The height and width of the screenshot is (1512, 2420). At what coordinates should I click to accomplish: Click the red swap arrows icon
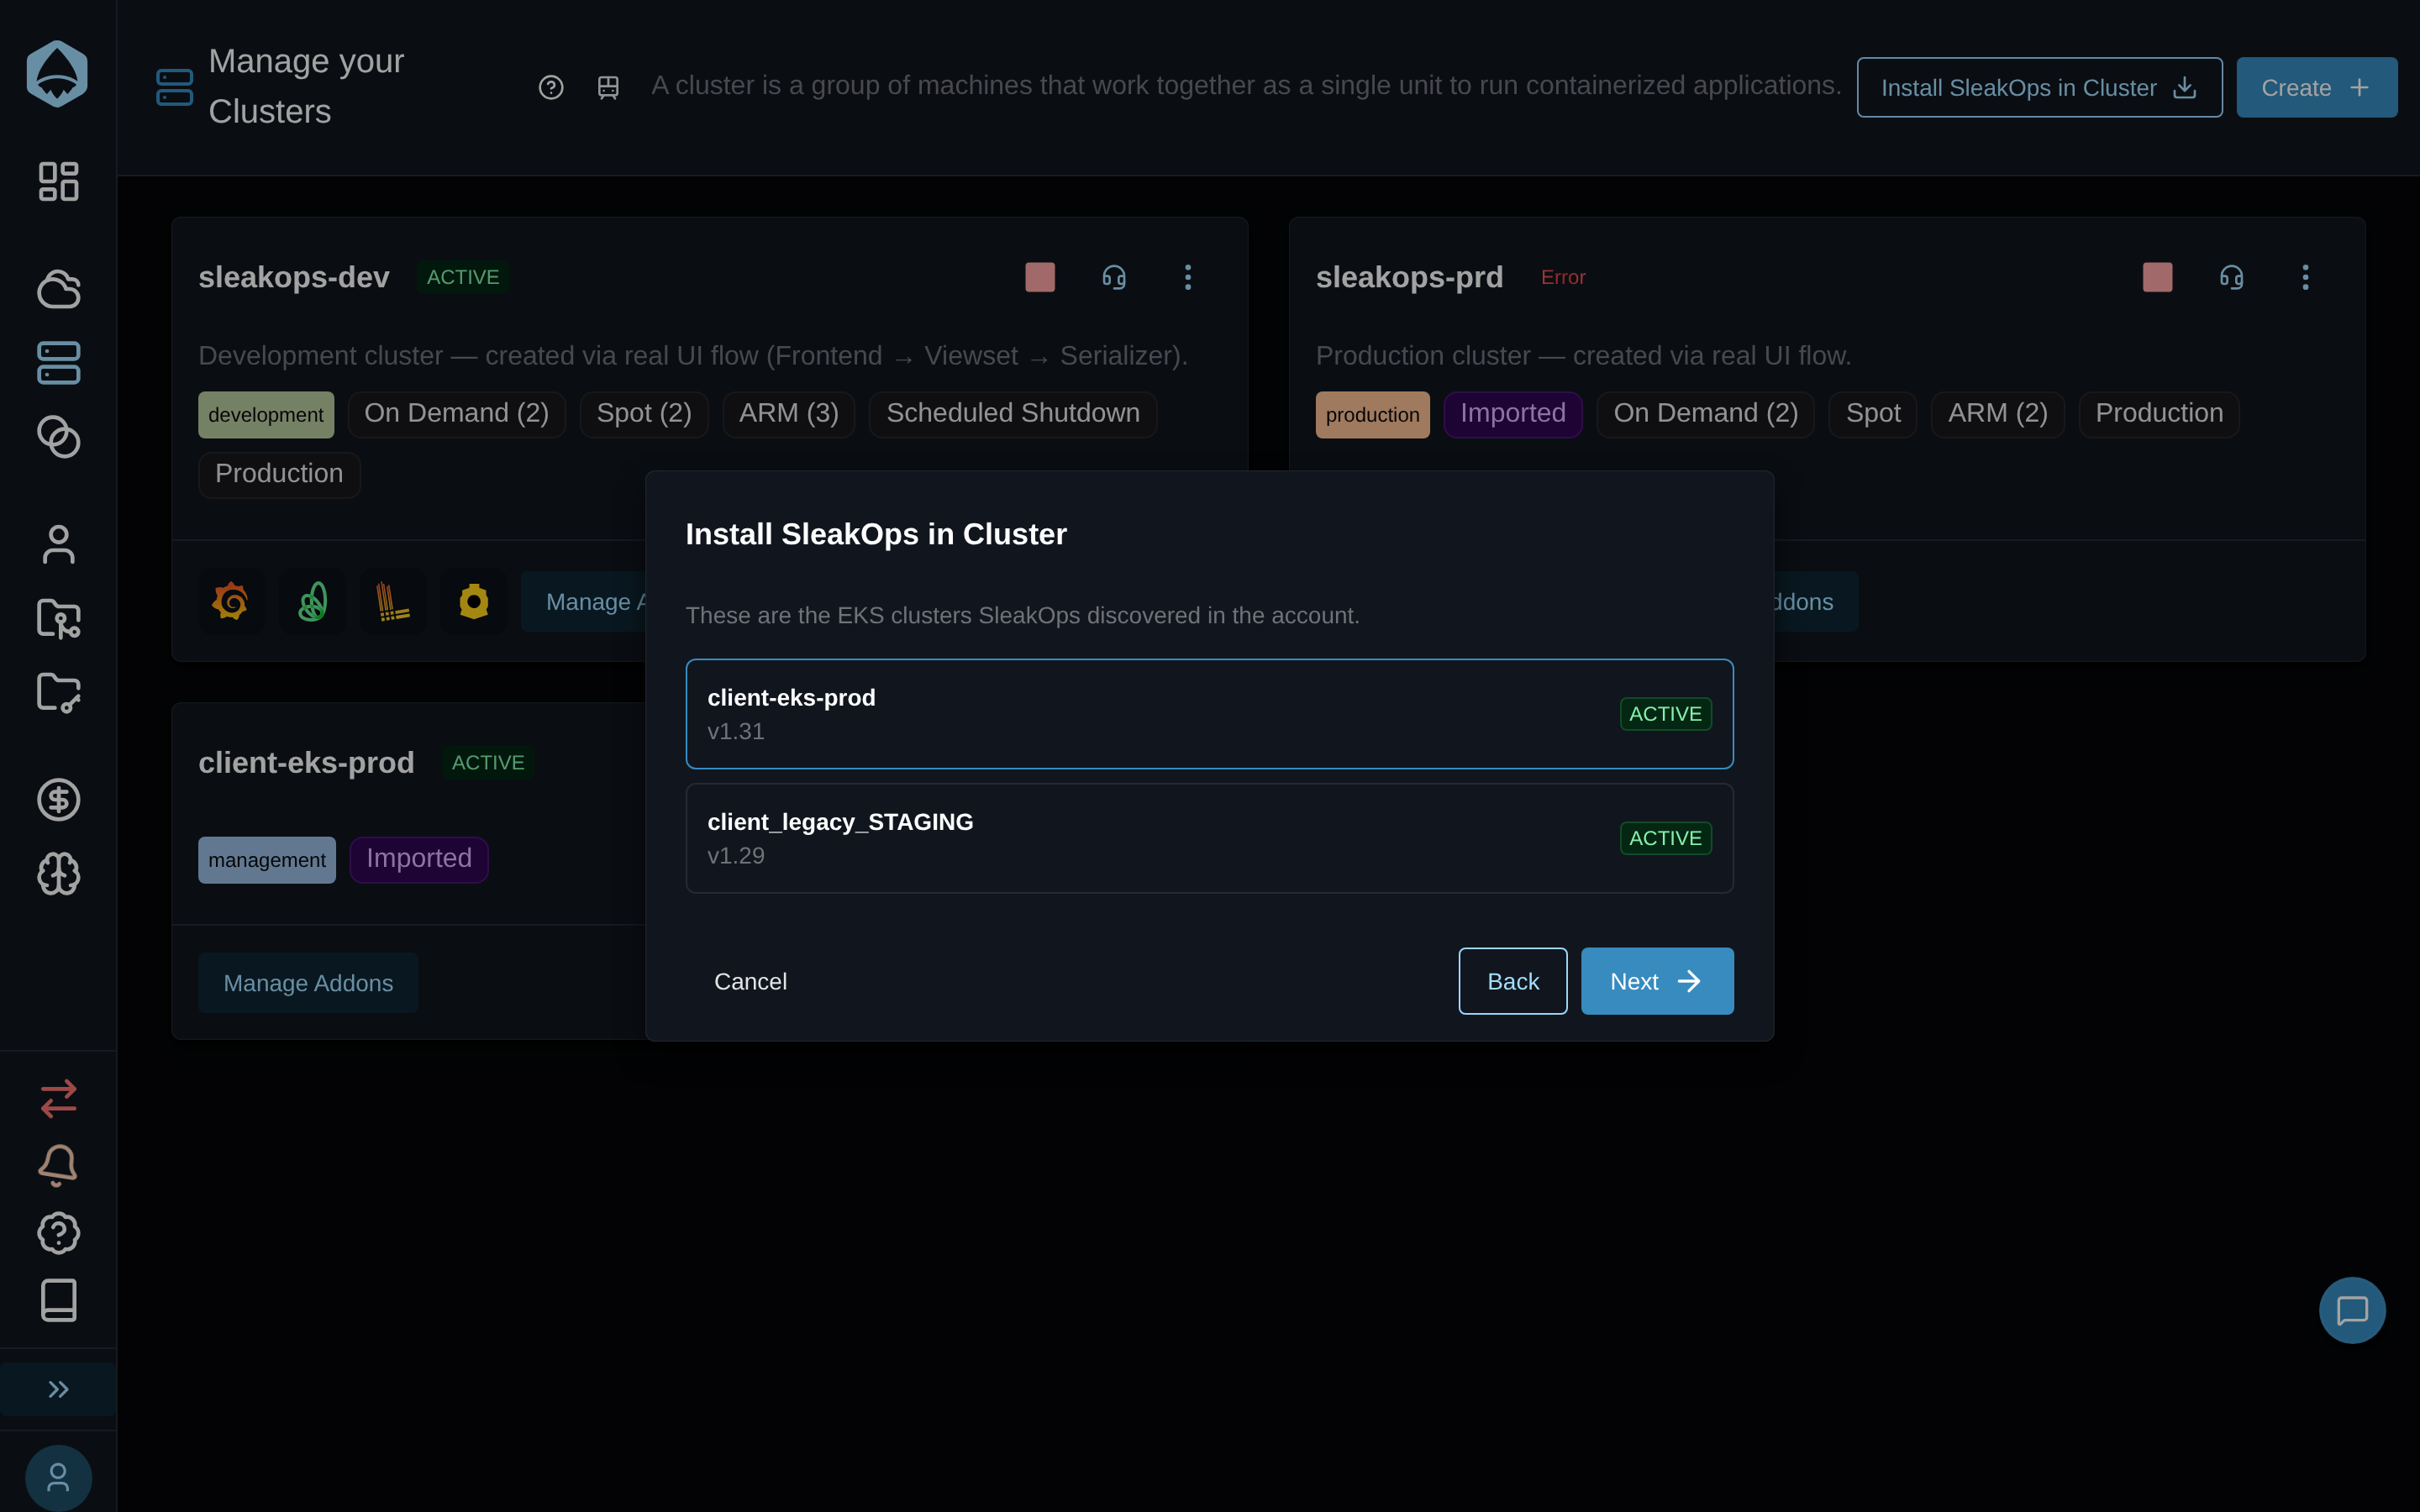tap(58, 1098)
